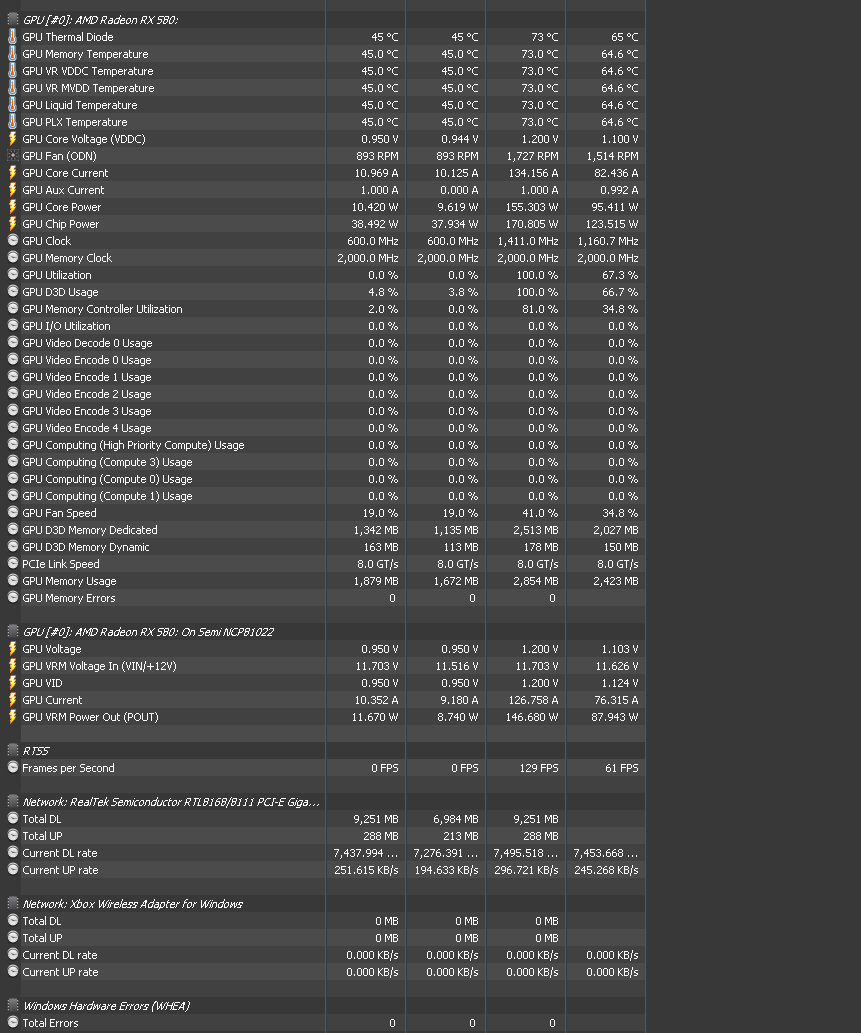Screen dimensions: 861x1033
Task: Select the GPU Core Power row
Action: 323,207
